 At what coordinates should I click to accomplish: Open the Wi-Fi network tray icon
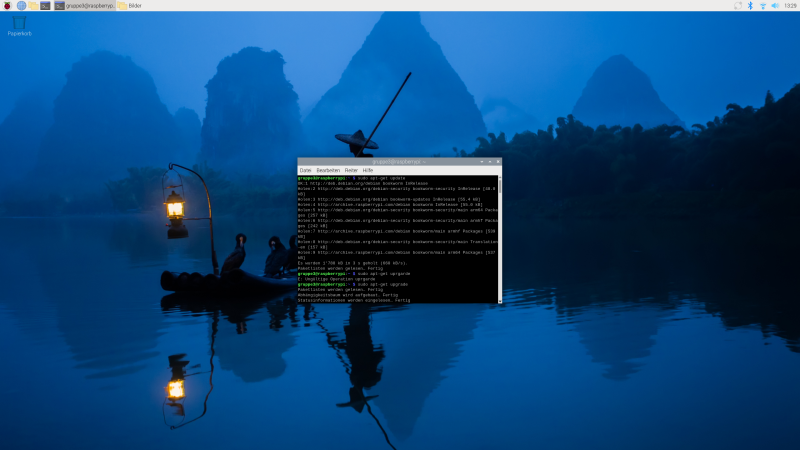[x=762, y=6]
